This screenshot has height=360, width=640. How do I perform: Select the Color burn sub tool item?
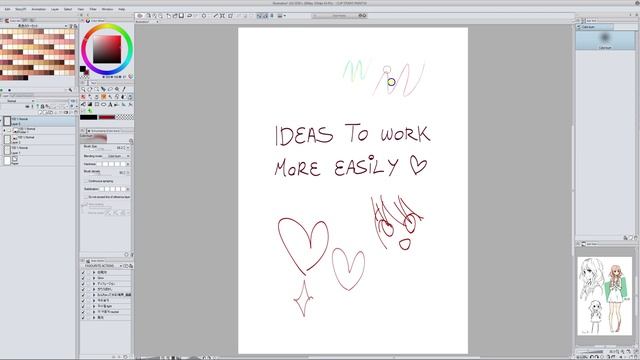tap(605, 40)
